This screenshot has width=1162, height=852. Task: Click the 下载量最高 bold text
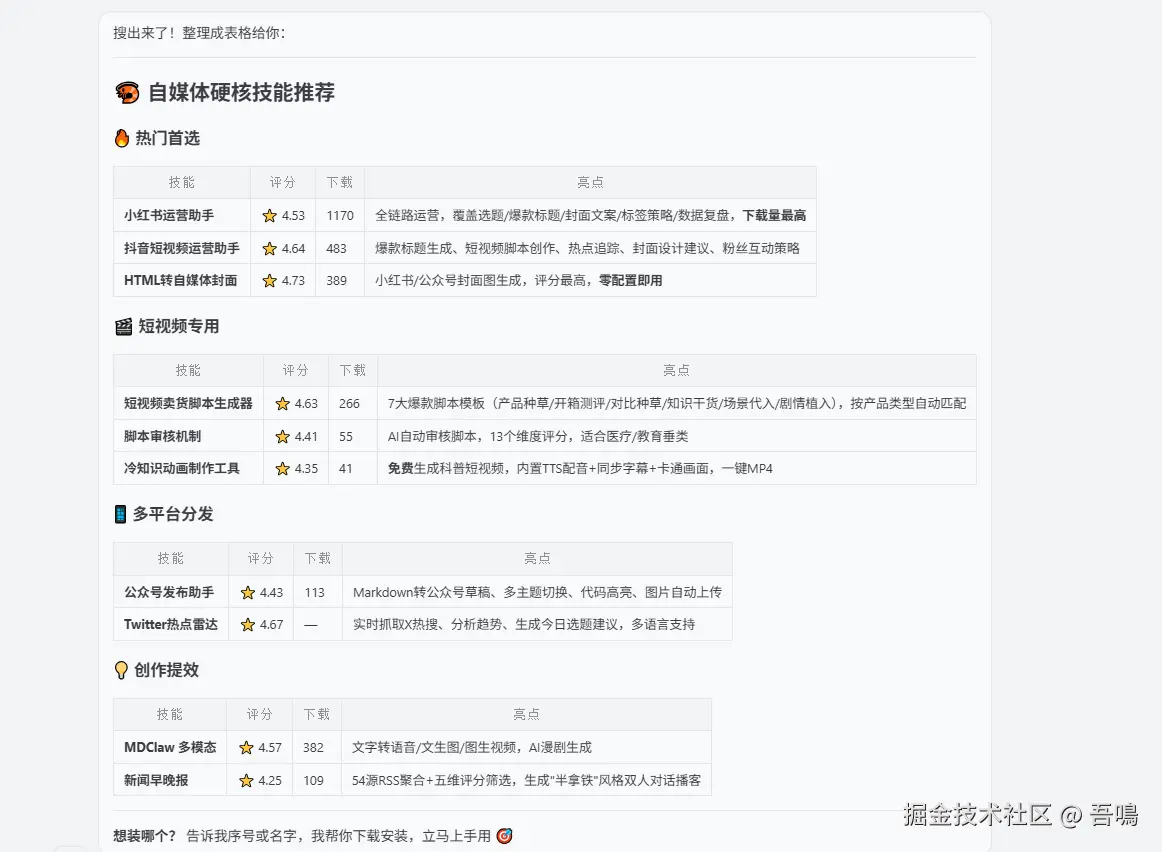[x=774, y=216]
